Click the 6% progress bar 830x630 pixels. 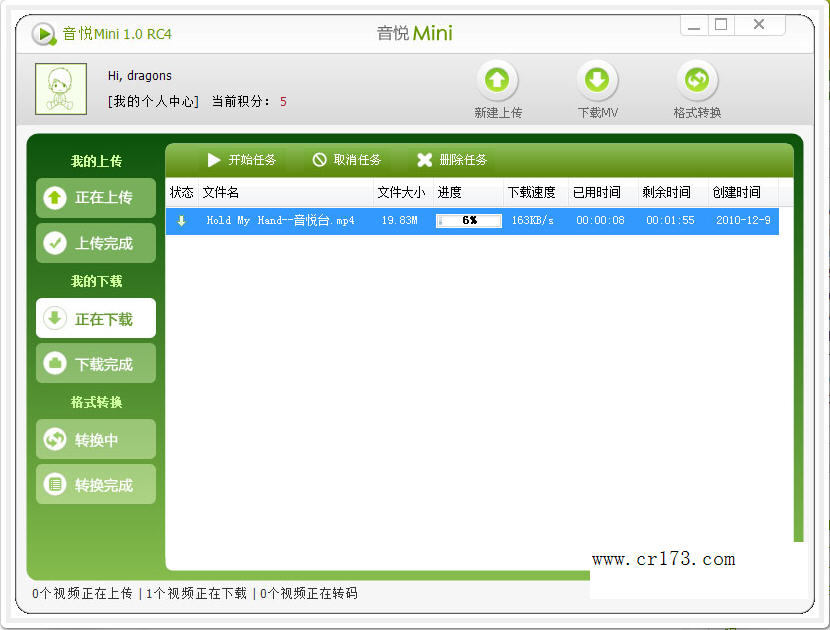[468, 220]
